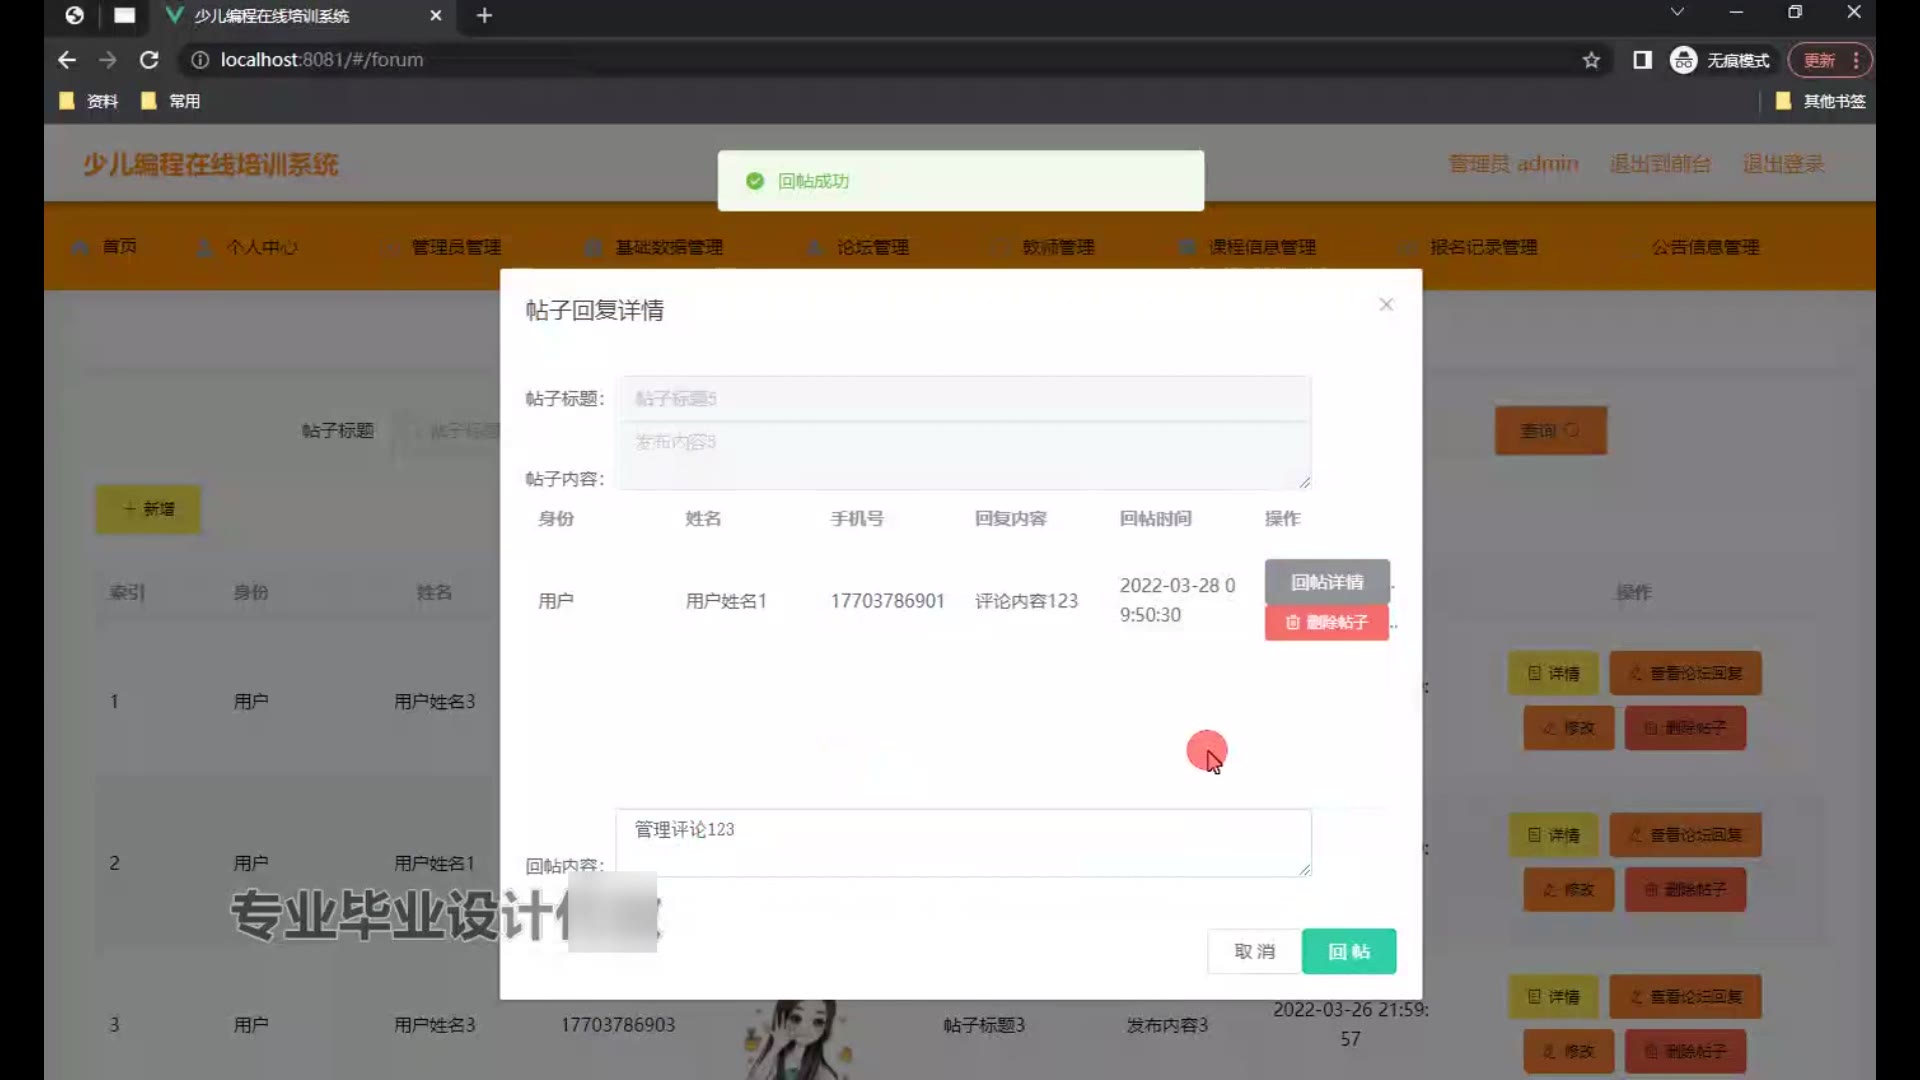
Task: Click the red 删除帖子 button in reply row
Action: coord(1326,622)
